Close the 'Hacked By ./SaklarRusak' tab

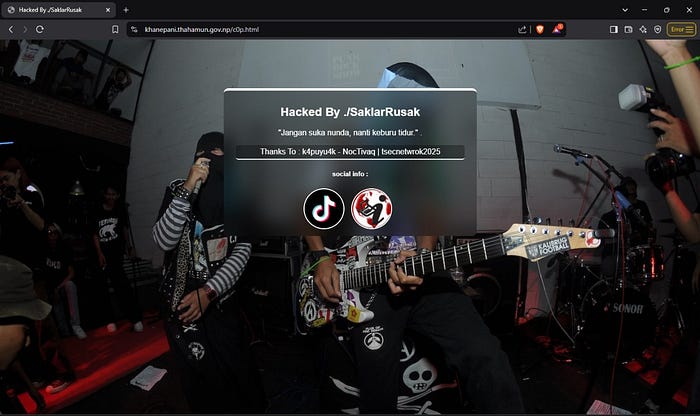(108, 10)
